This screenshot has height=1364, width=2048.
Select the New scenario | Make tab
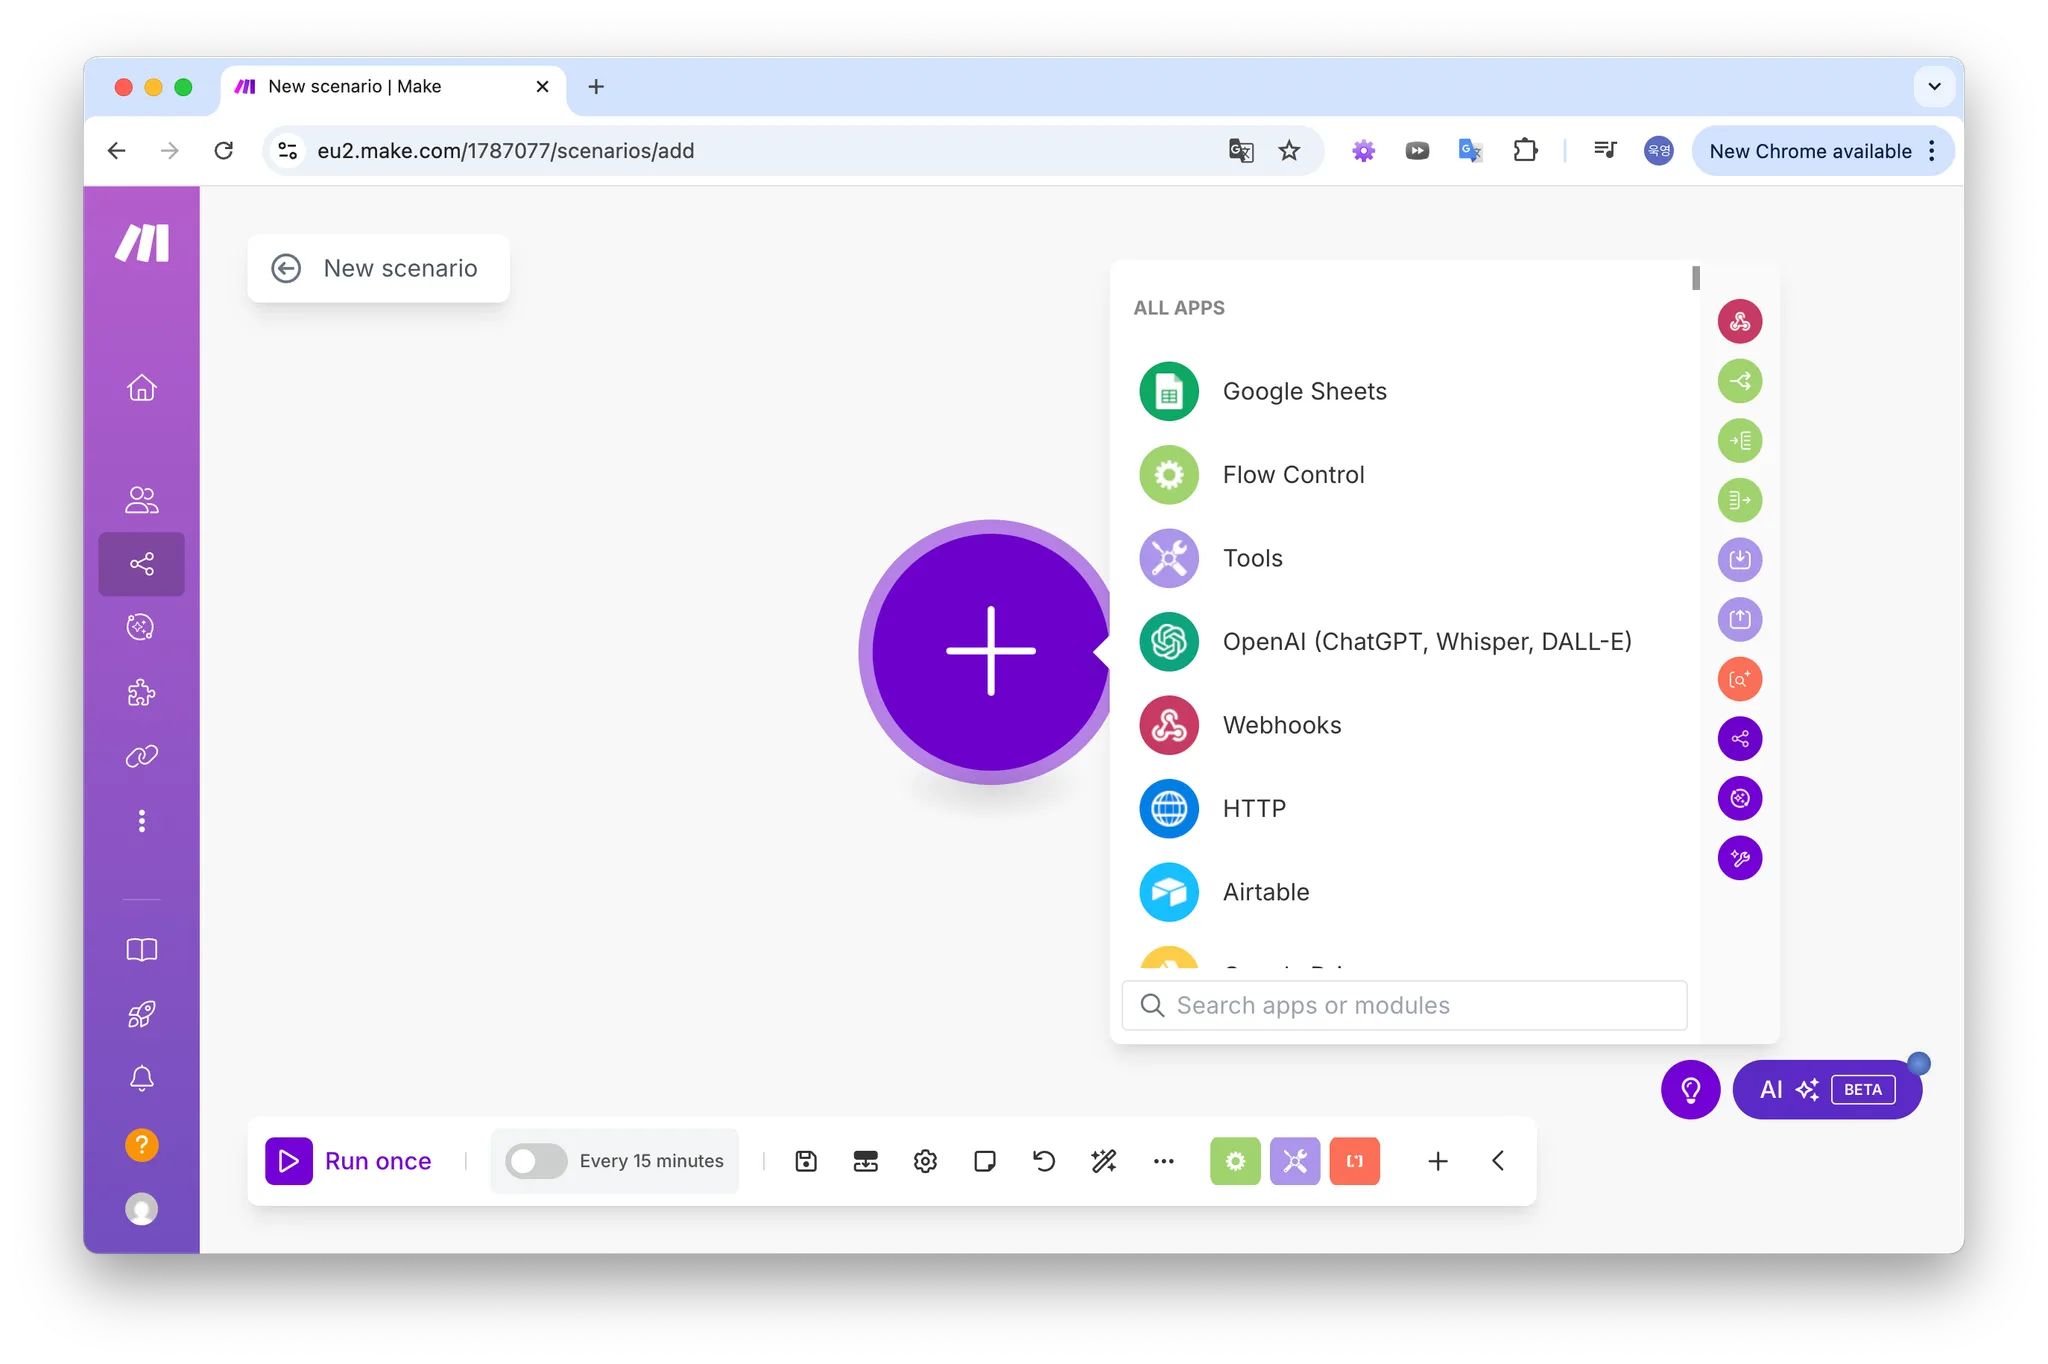point(393,86)
